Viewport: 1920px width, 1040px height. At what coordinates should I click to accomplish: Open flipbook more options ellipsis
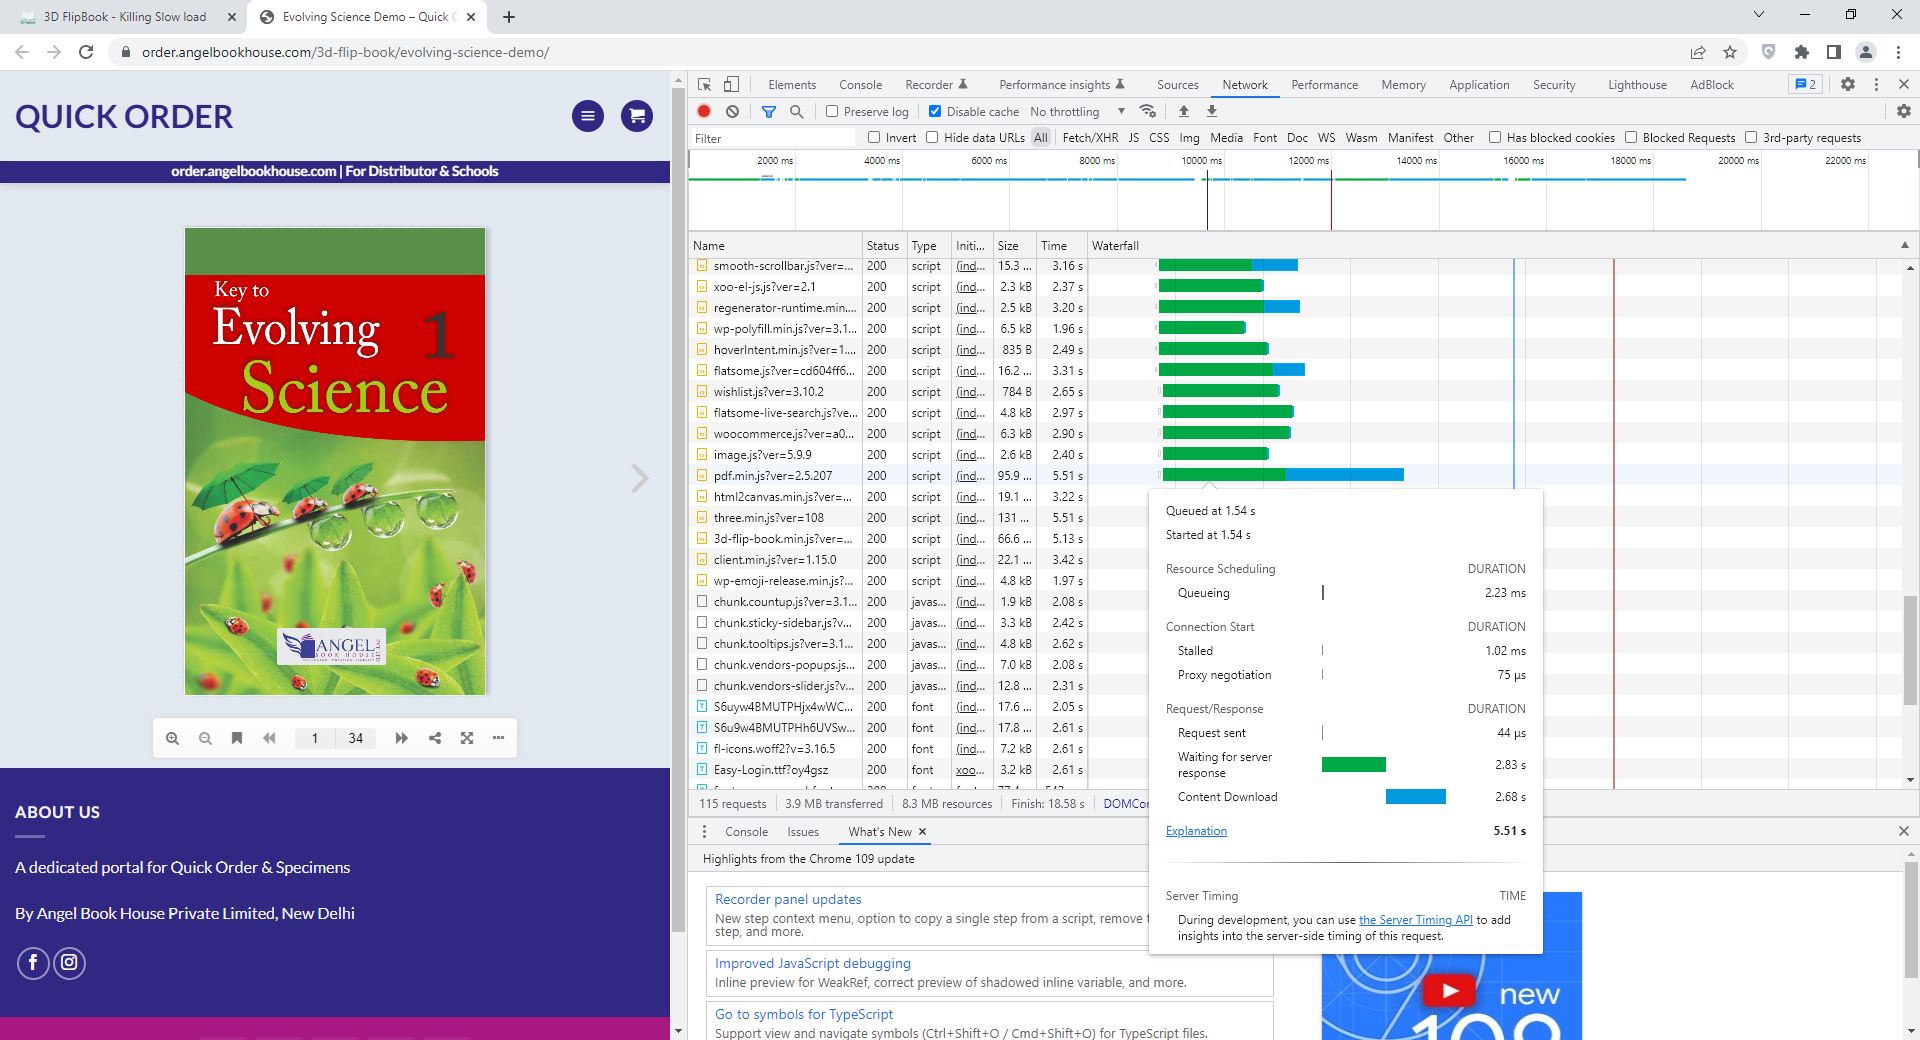coord(498,738)
